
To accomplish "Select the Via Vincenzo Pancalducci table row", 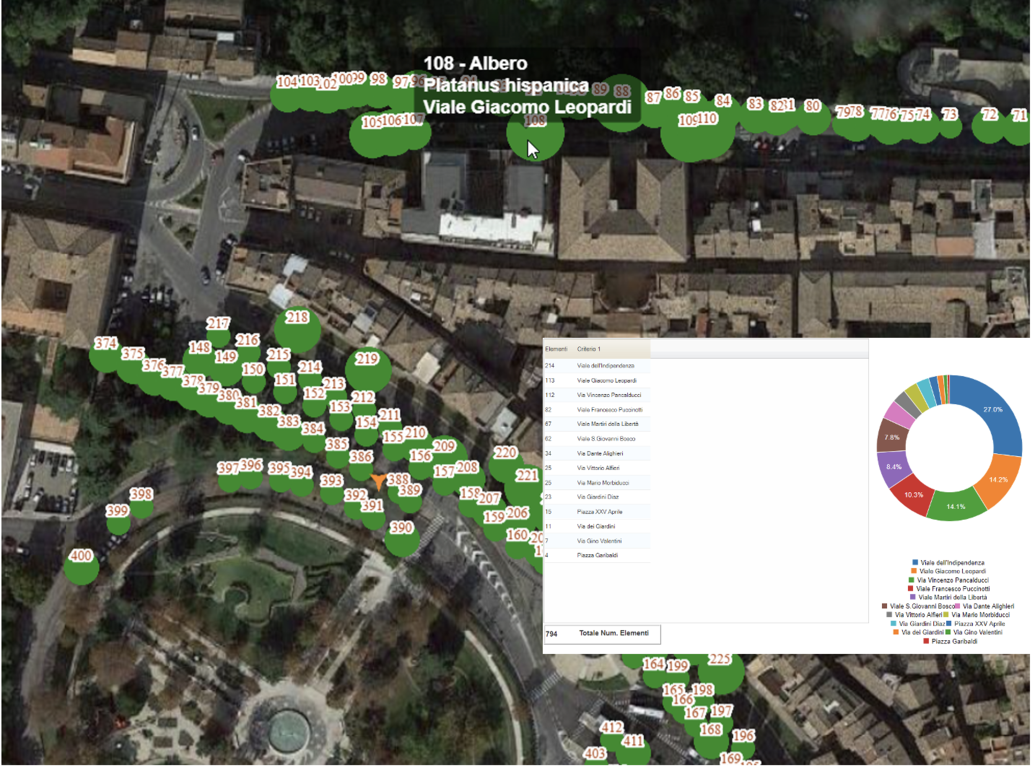I will pyautogui.click(x=608, y=395).
